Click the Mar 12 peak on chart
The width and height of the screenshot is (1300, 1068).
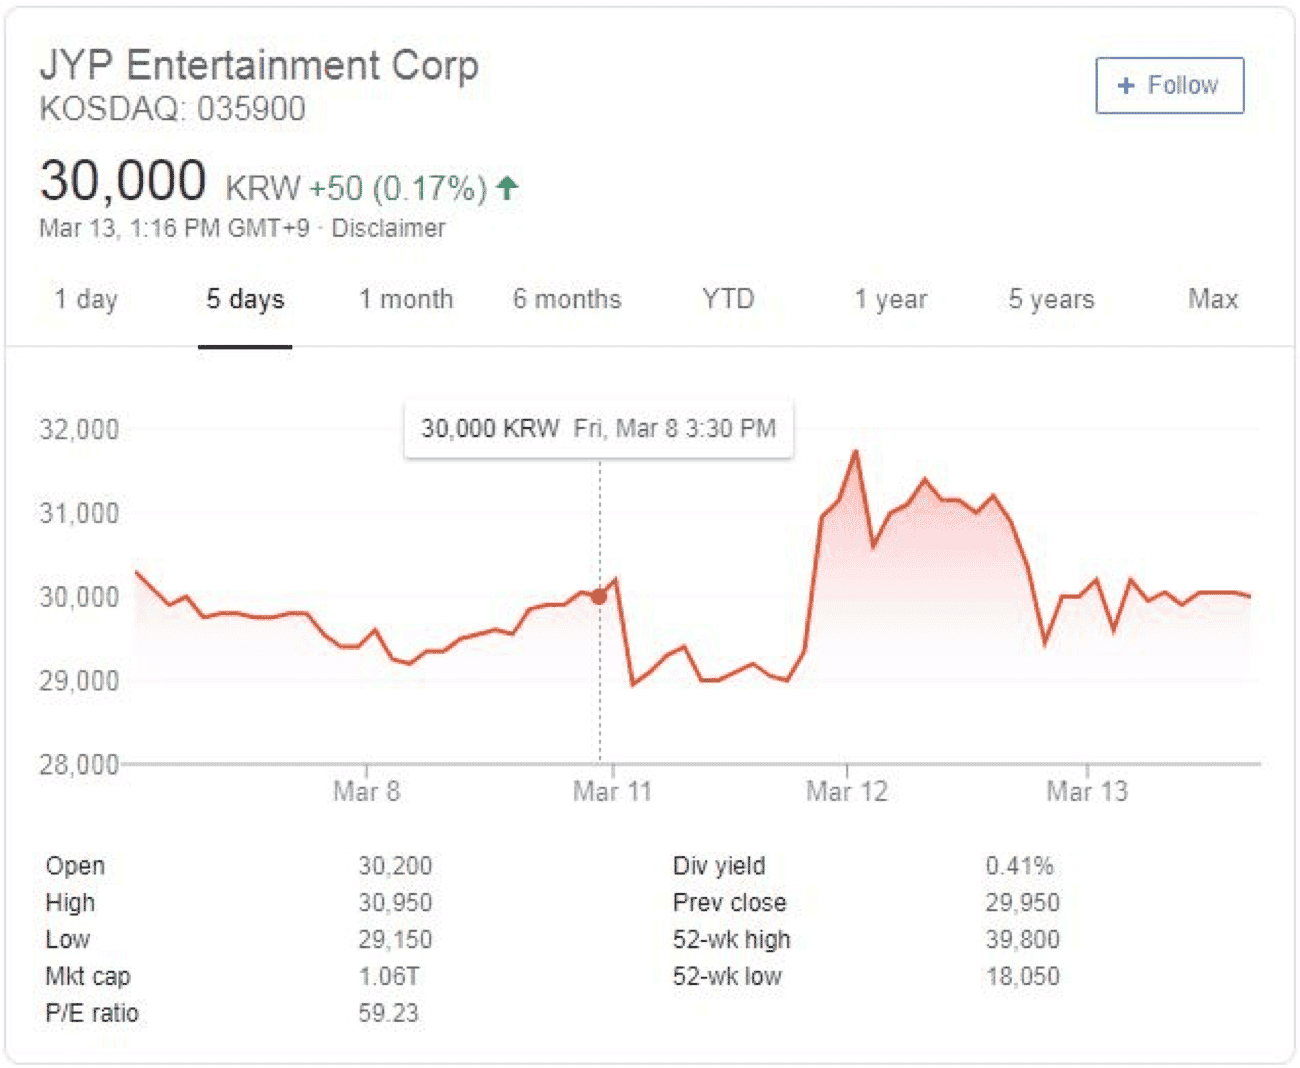point(855,452)
